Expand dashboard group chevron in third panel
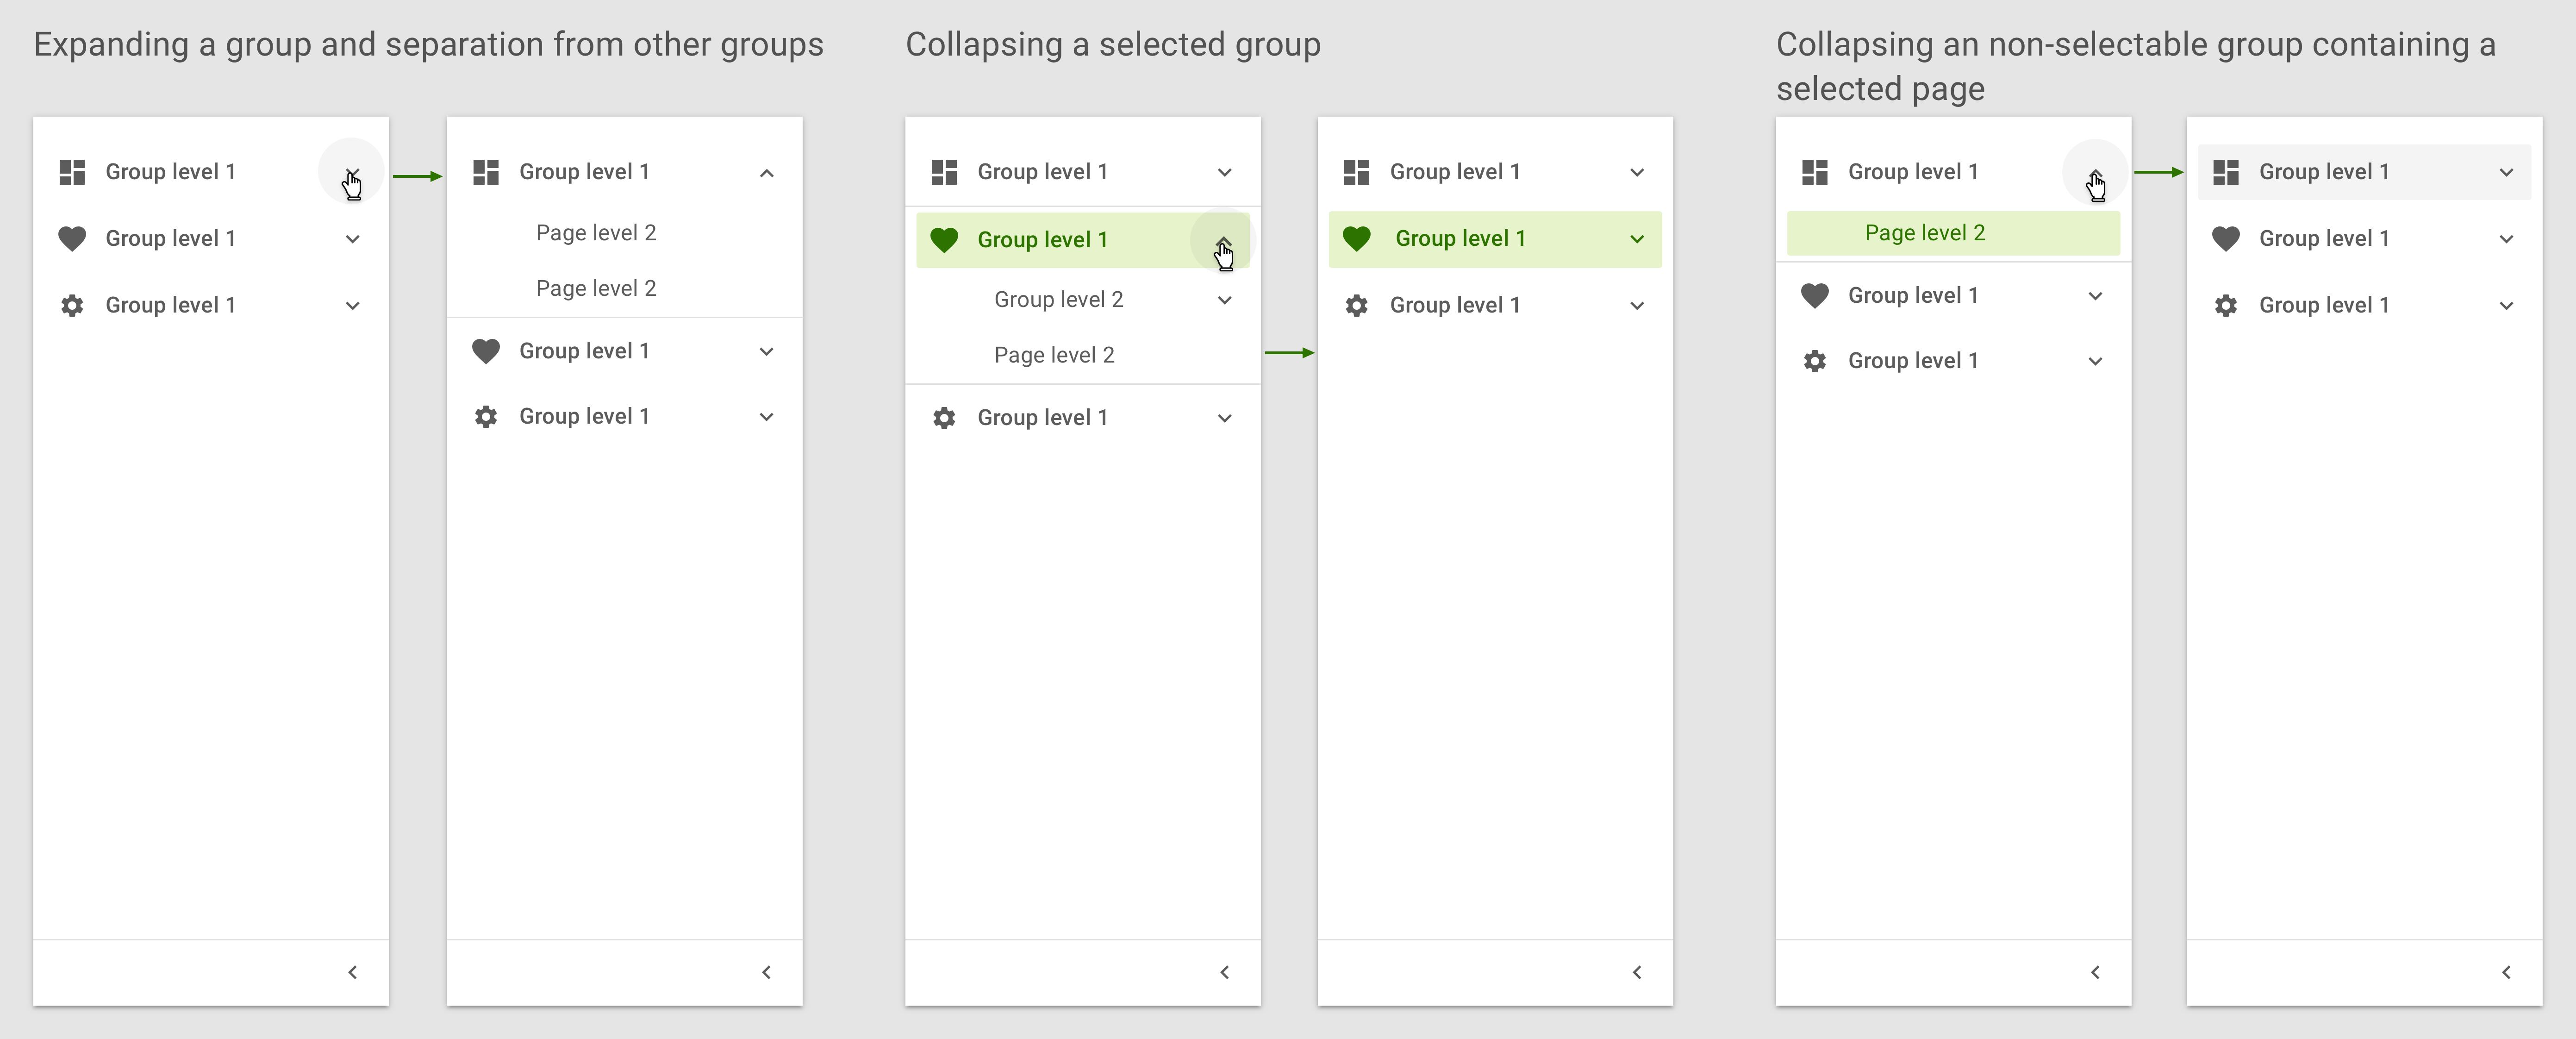 pyautogui.click(x=1224, y=172)
